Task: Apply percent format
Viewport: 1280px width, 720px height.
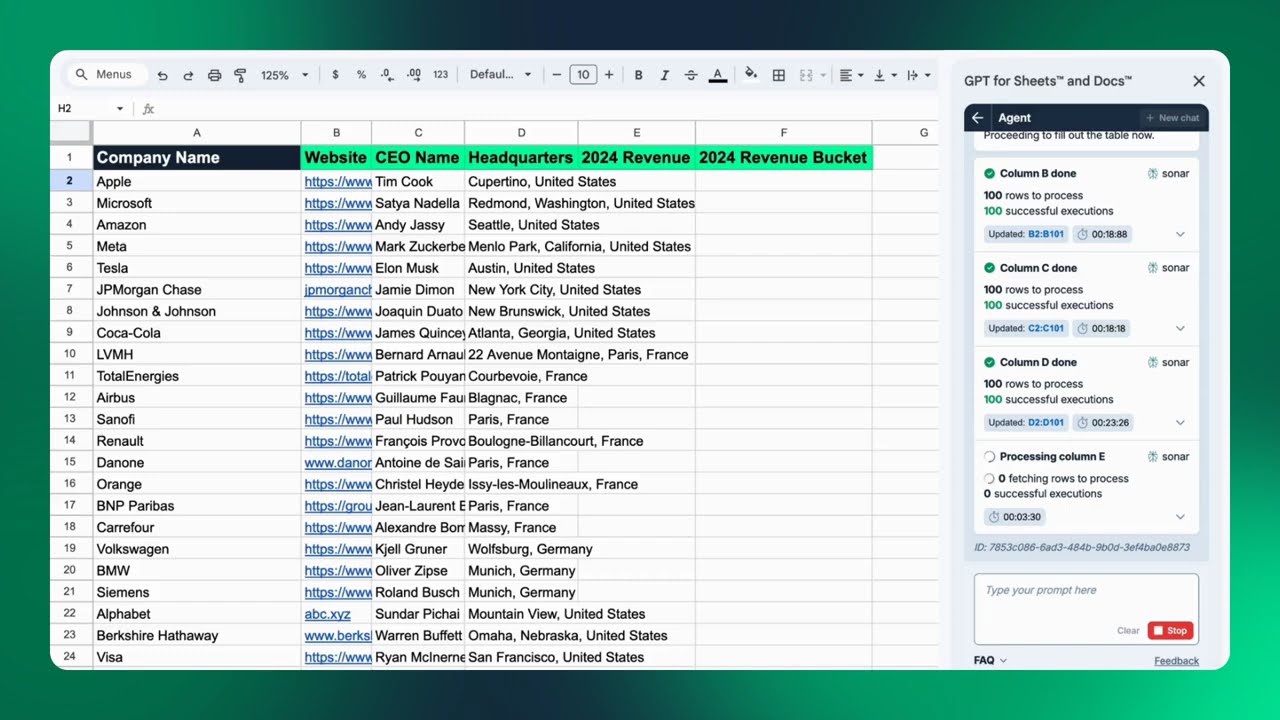Action: click(361, 75)
